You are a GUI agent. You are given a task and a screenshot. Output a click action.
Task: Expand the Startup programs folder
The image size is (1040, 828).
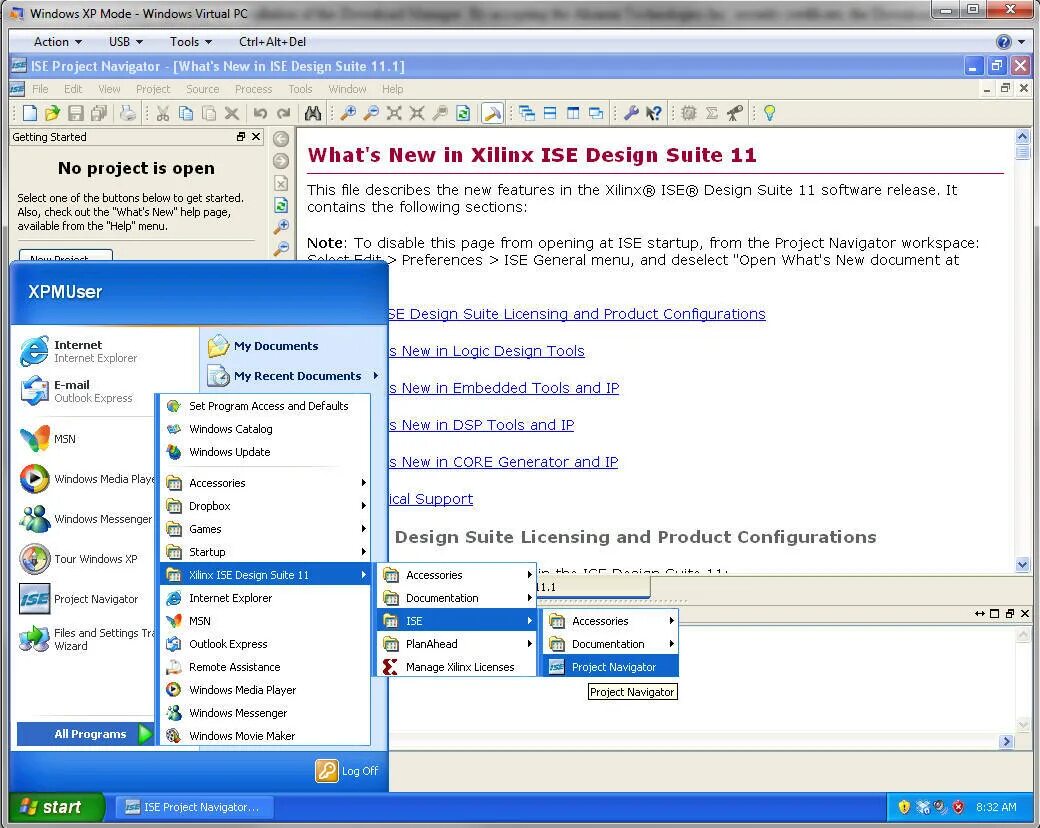[x=265, y=552]
